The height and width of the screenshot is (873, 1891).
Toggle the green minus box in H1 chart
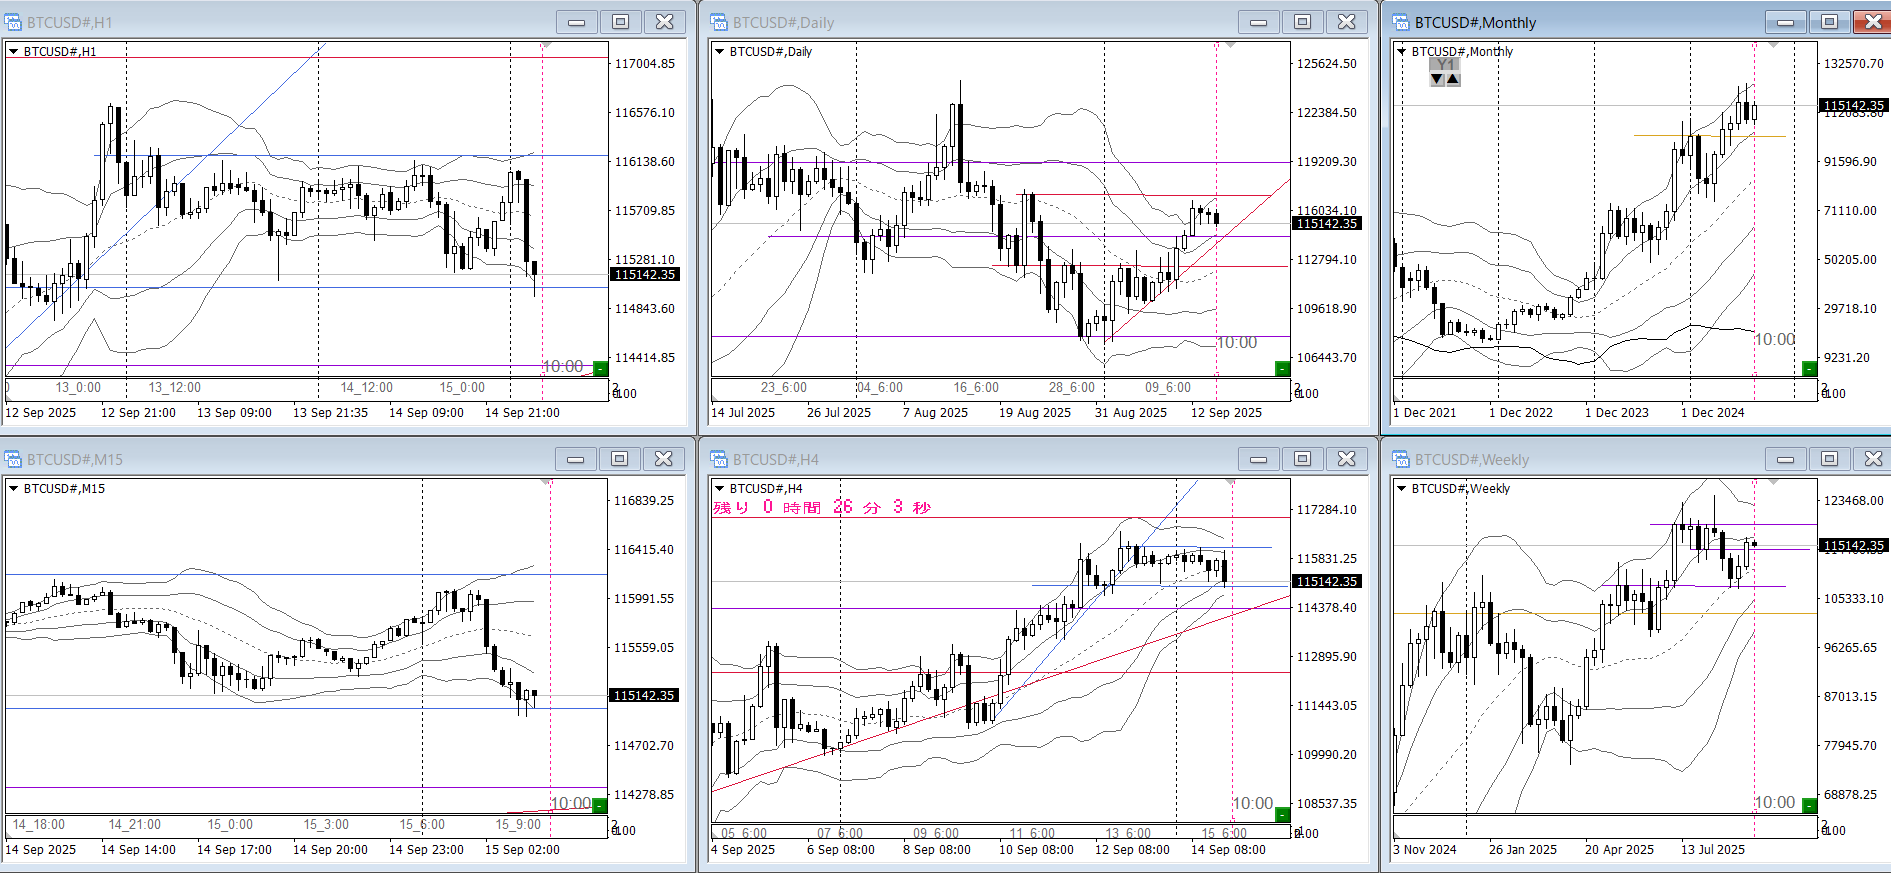pyautogui.click(x=600, y=369)
